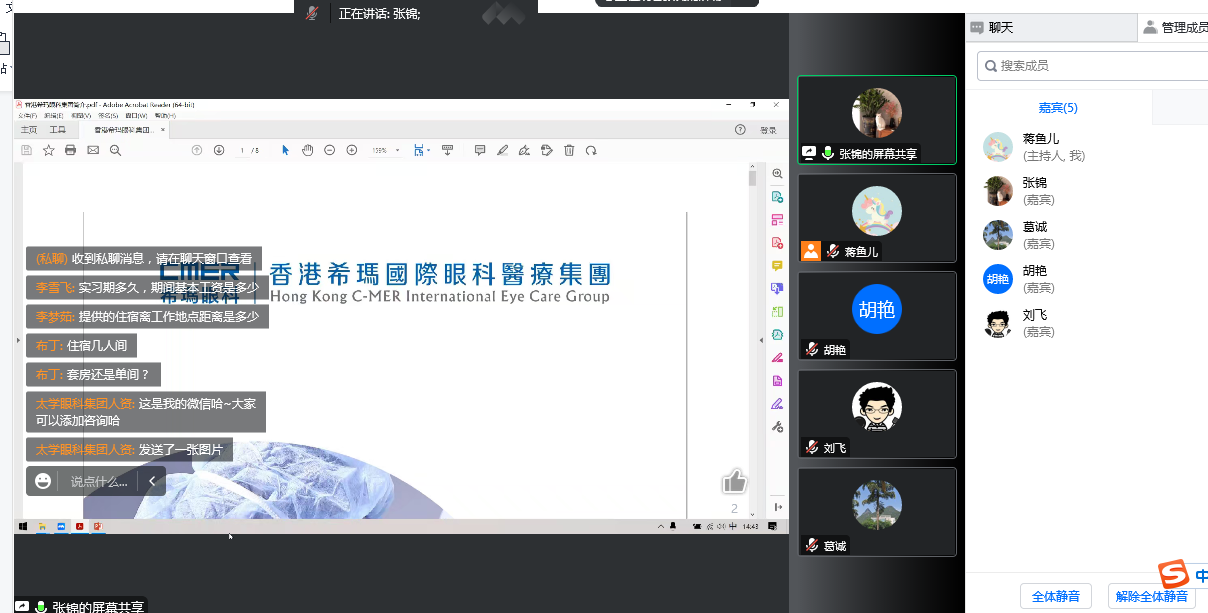Collapse the chat overlay with left chevron
The image size is (1208, 613).
click(152, 481)
